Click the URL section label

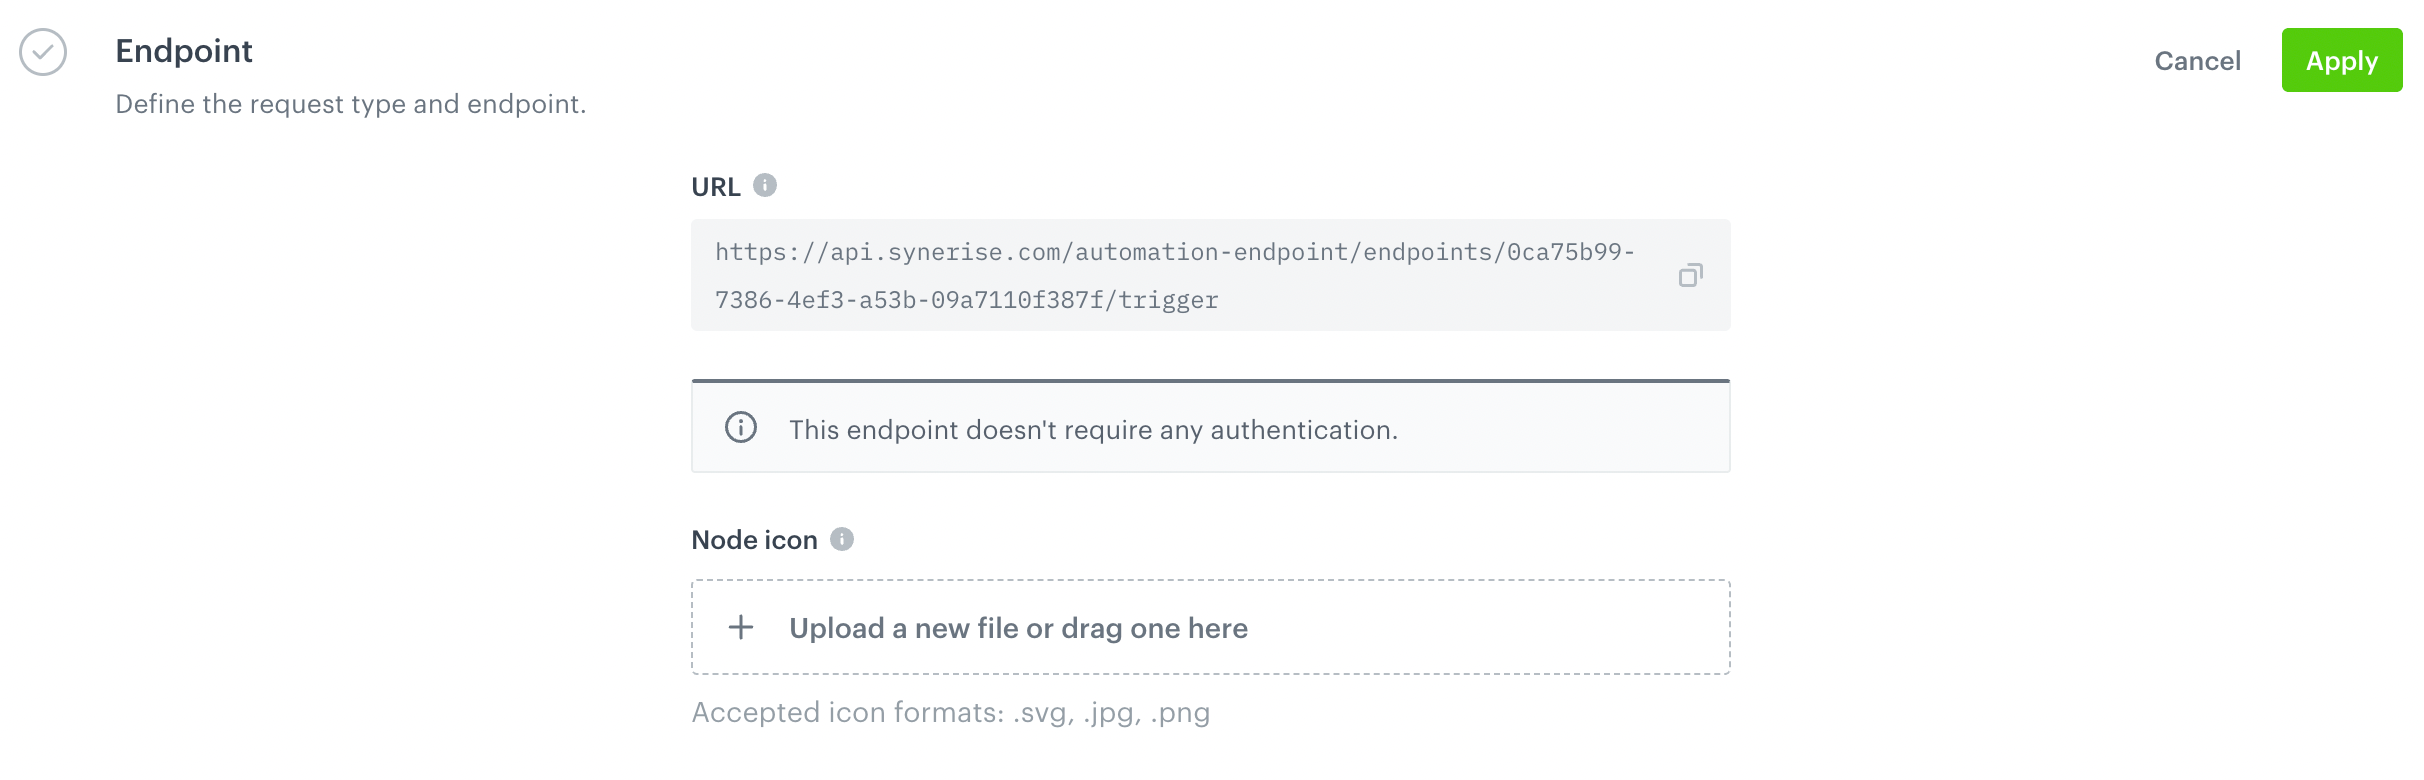coord(716,185)
